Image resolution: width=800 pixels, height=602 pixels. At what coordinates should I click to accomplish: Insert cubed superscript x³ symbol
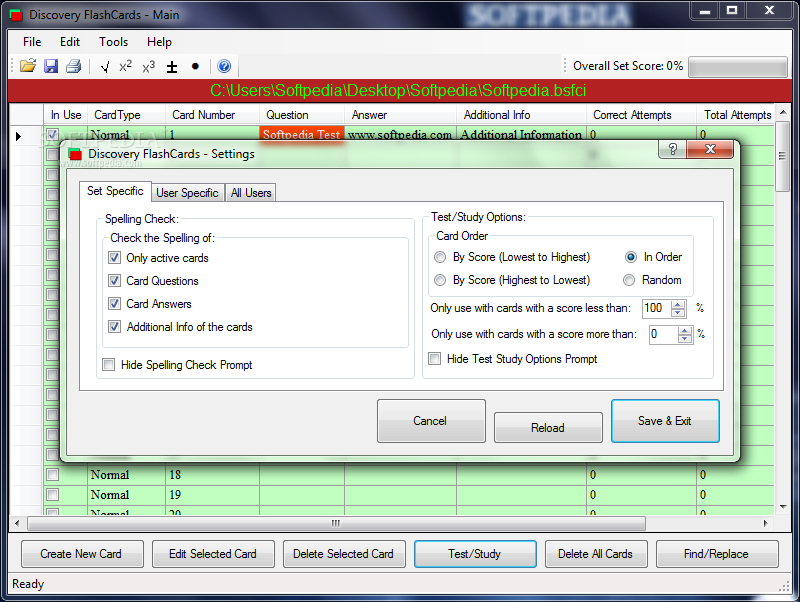(x=148, y=66)
